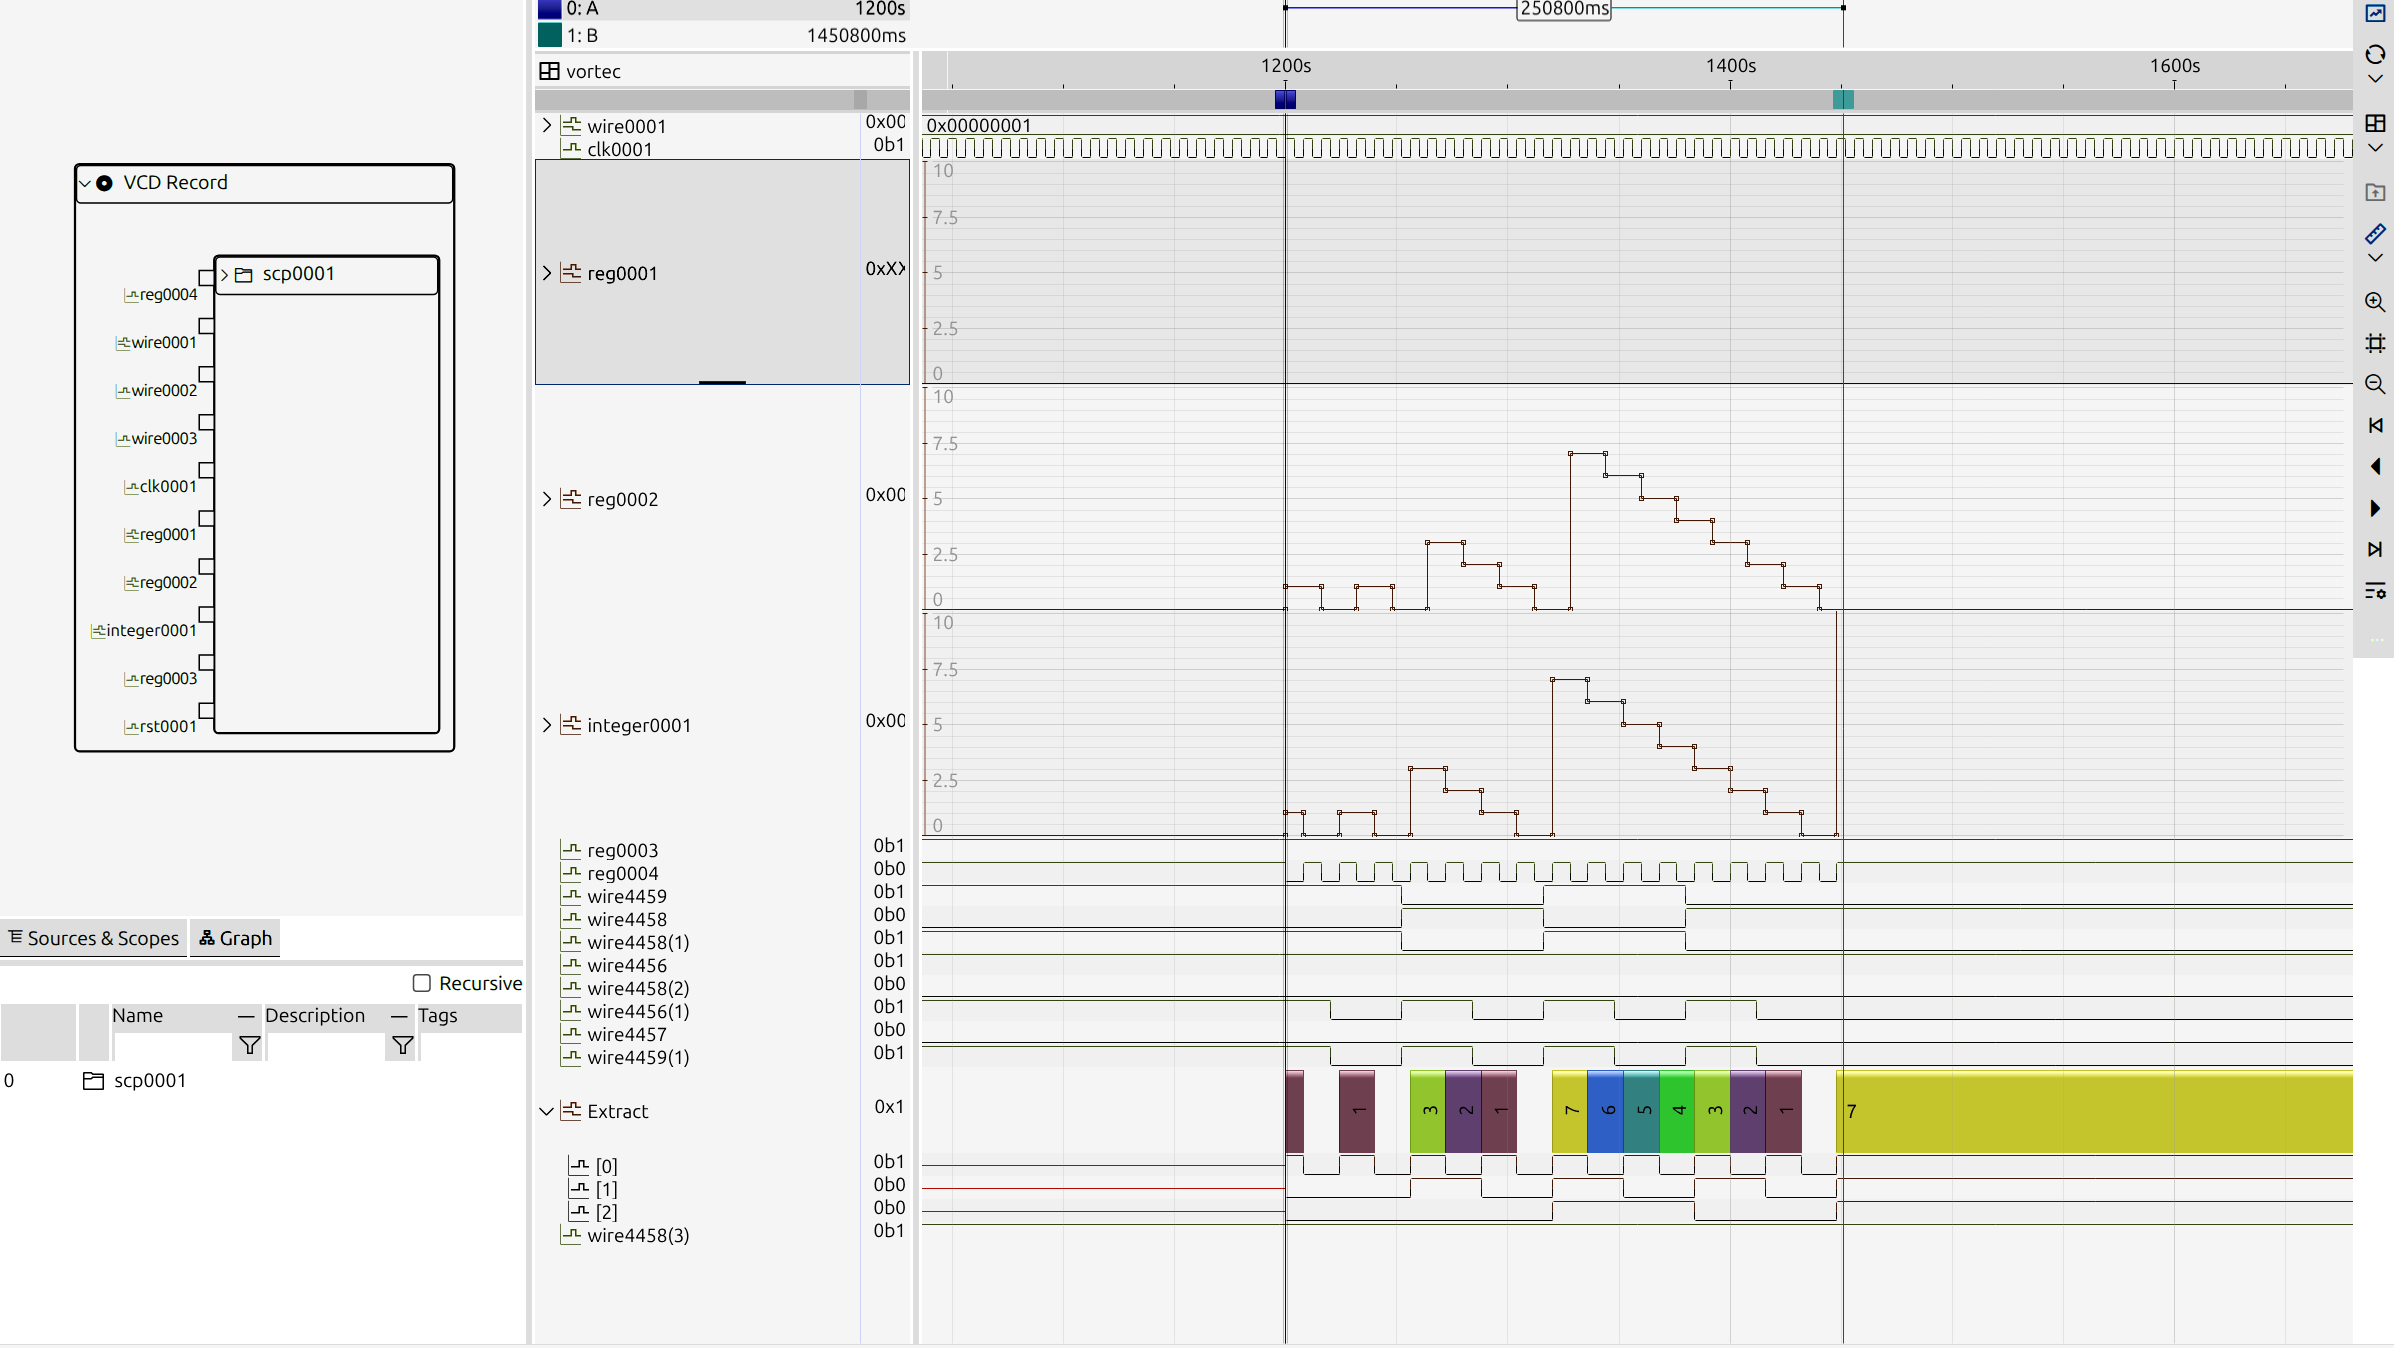This screenshot has width=2394, height=1348.
Task: Click the zoom out magnifier icon
Action: click(x=2375, y=385)
